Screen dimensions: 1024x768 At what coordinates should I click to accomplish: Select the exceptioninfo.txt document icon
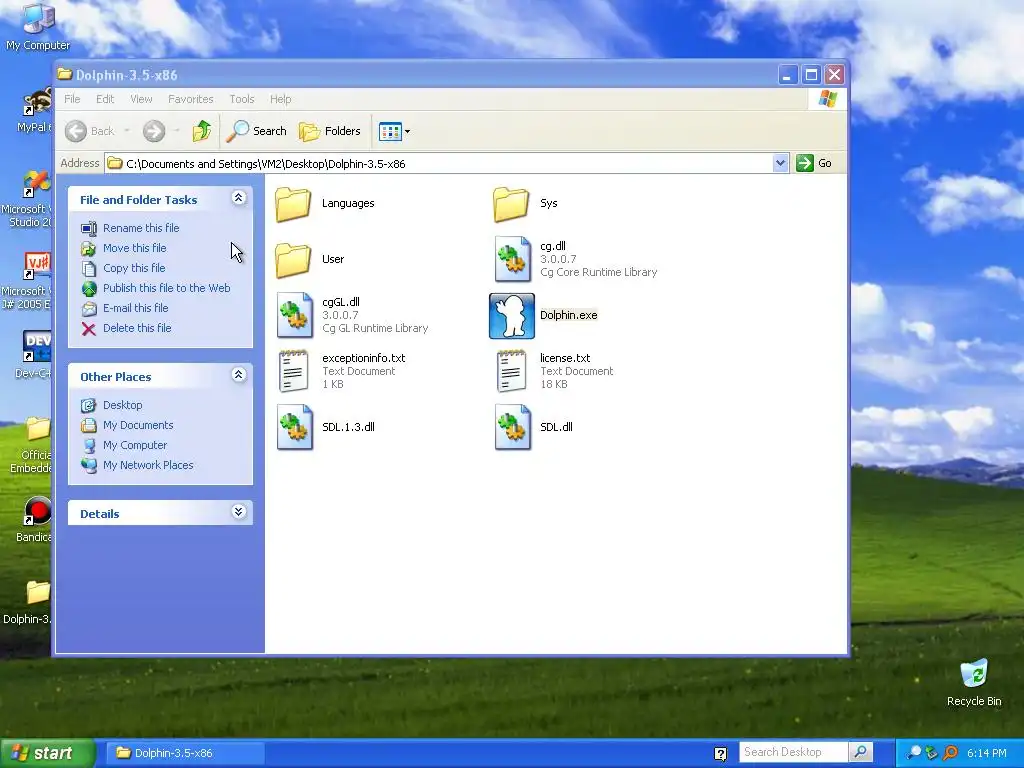coord(293,371)
